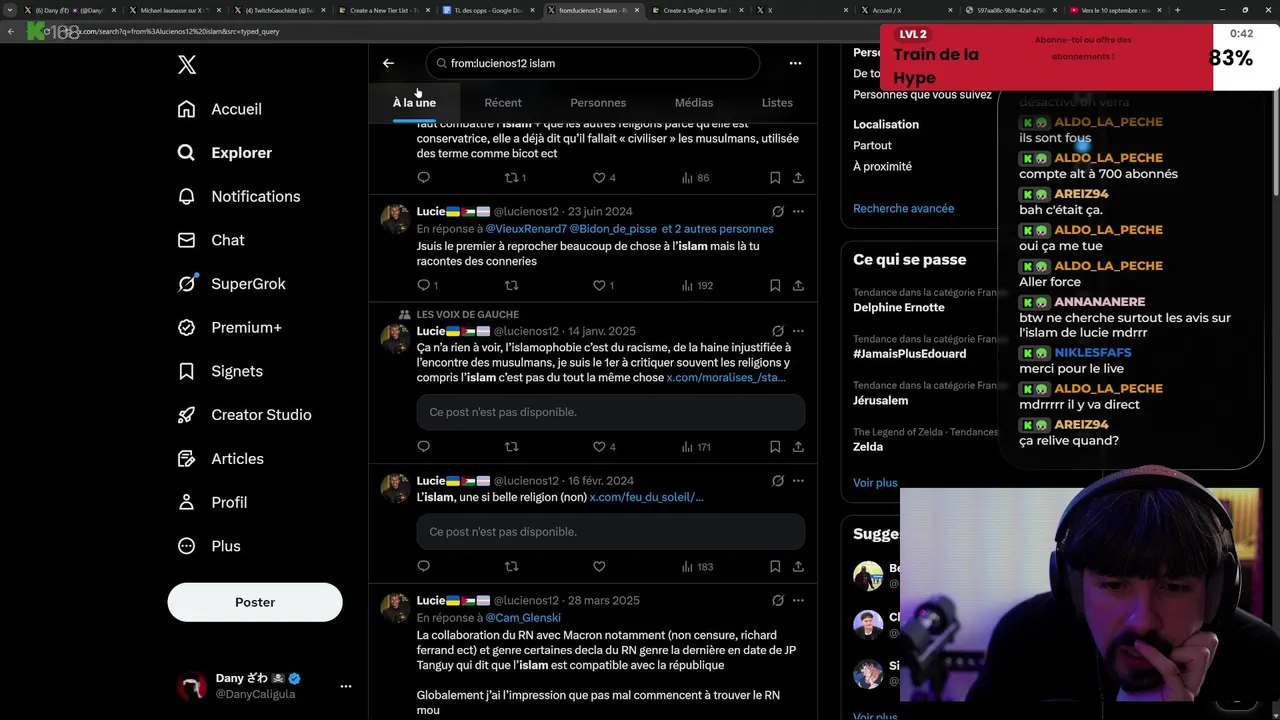Share the 16 févr. 2024 post
The width and height of the screenshot is (1280, 720).
798,566
